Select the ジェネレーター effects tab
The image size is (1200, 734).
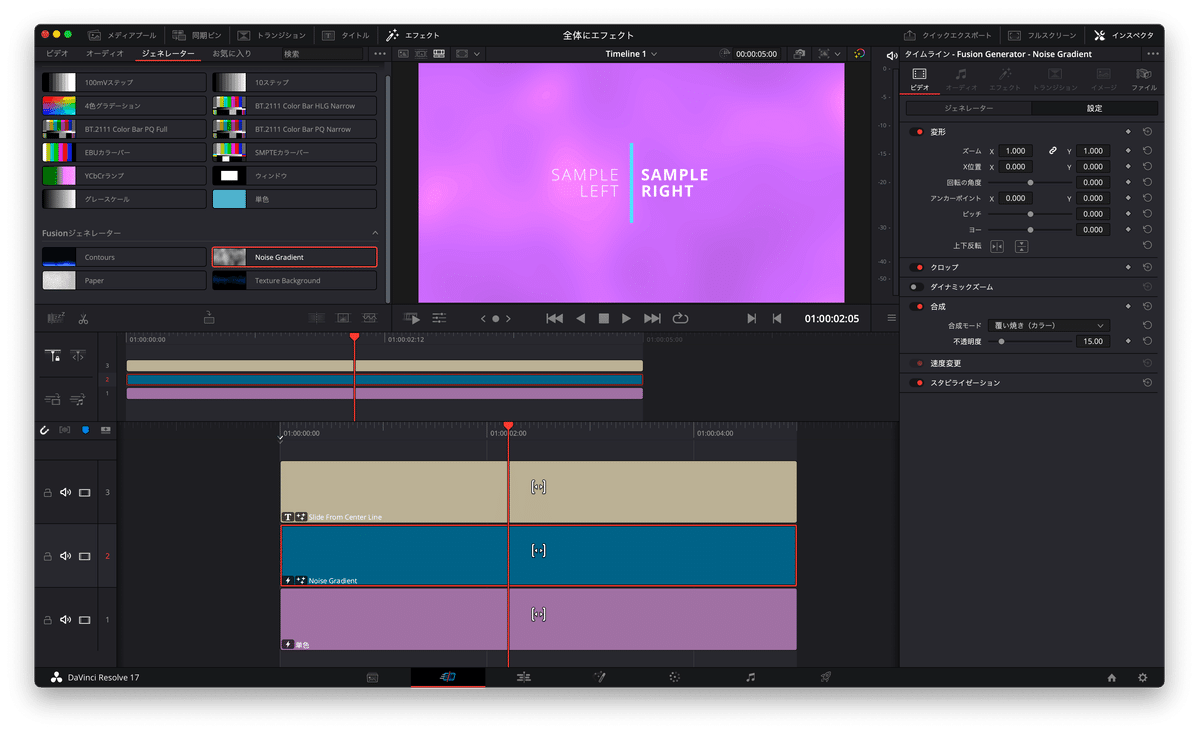(x=168, y=53)
